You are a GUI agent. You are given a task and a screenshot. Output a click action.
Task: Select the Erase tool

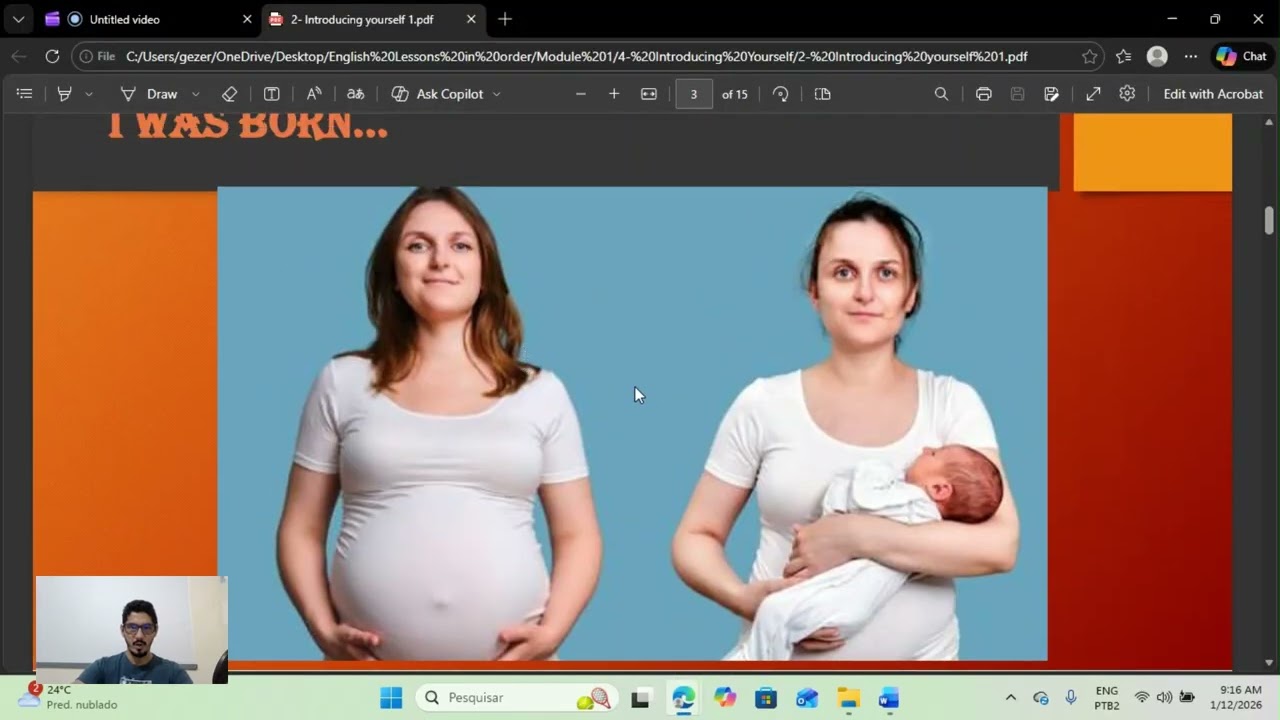point(229,94)
